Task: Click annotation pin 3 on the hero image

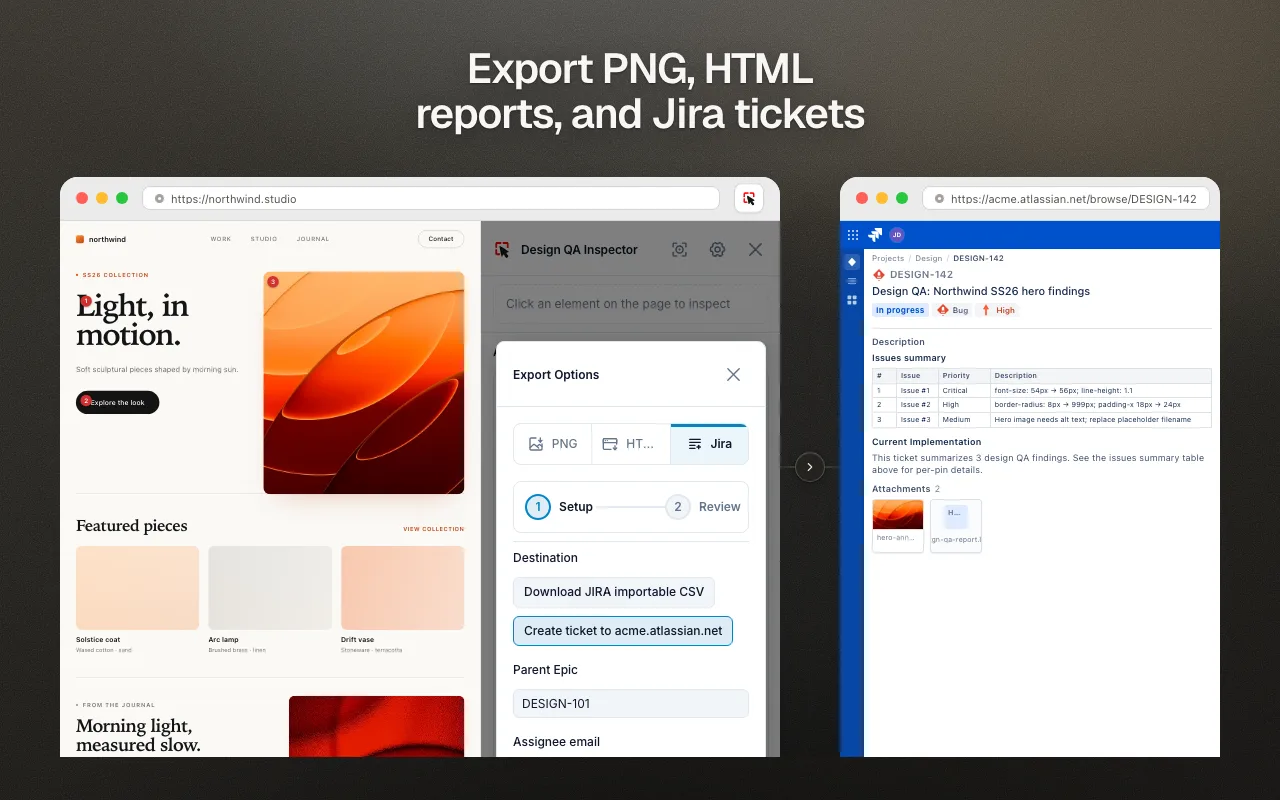Action: pos(273,282)
